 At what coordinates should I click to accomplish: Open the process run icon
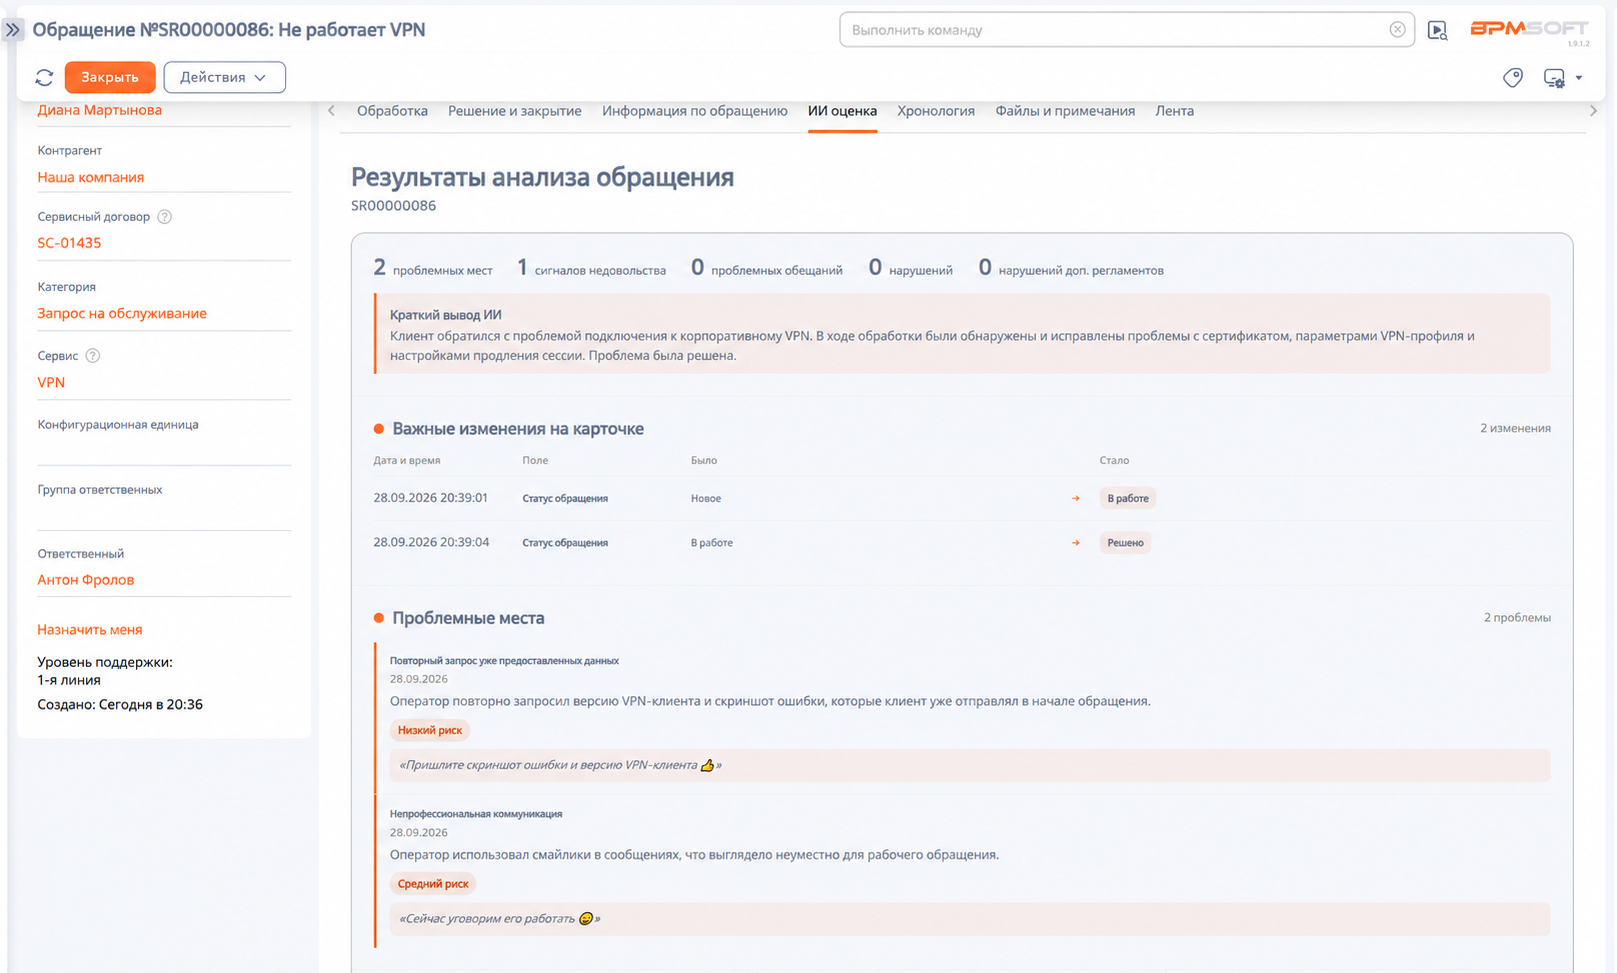pos(1437,30)
